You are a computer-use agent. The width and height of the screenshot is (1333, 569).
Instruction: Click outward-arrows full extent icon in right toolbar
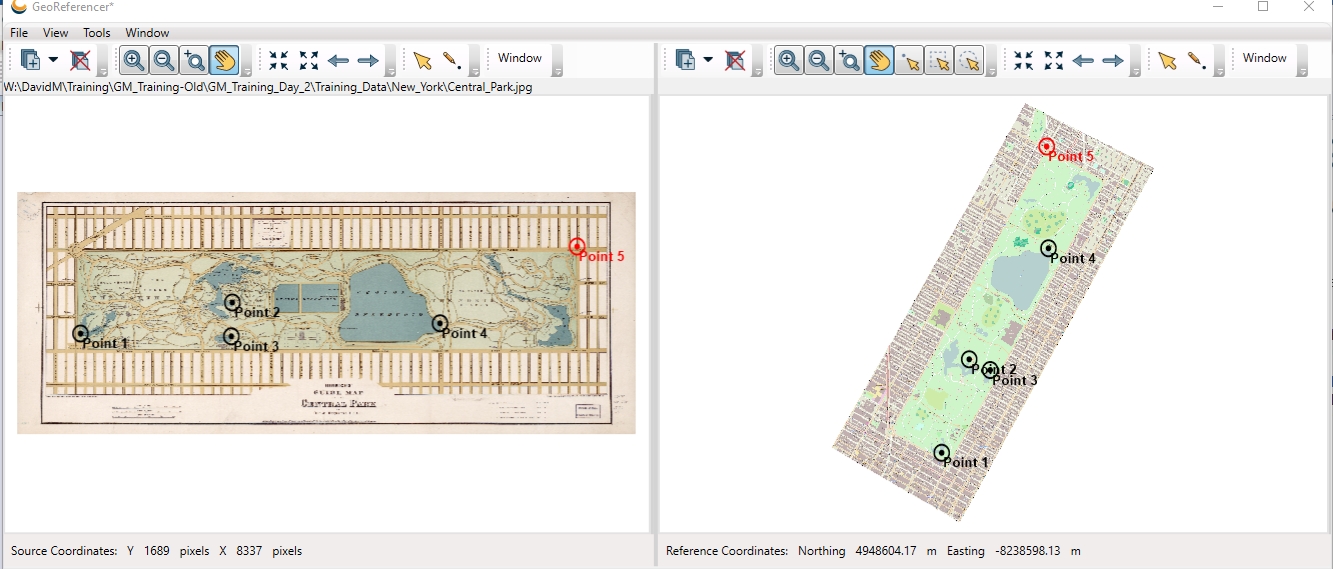coord(1053,61)
